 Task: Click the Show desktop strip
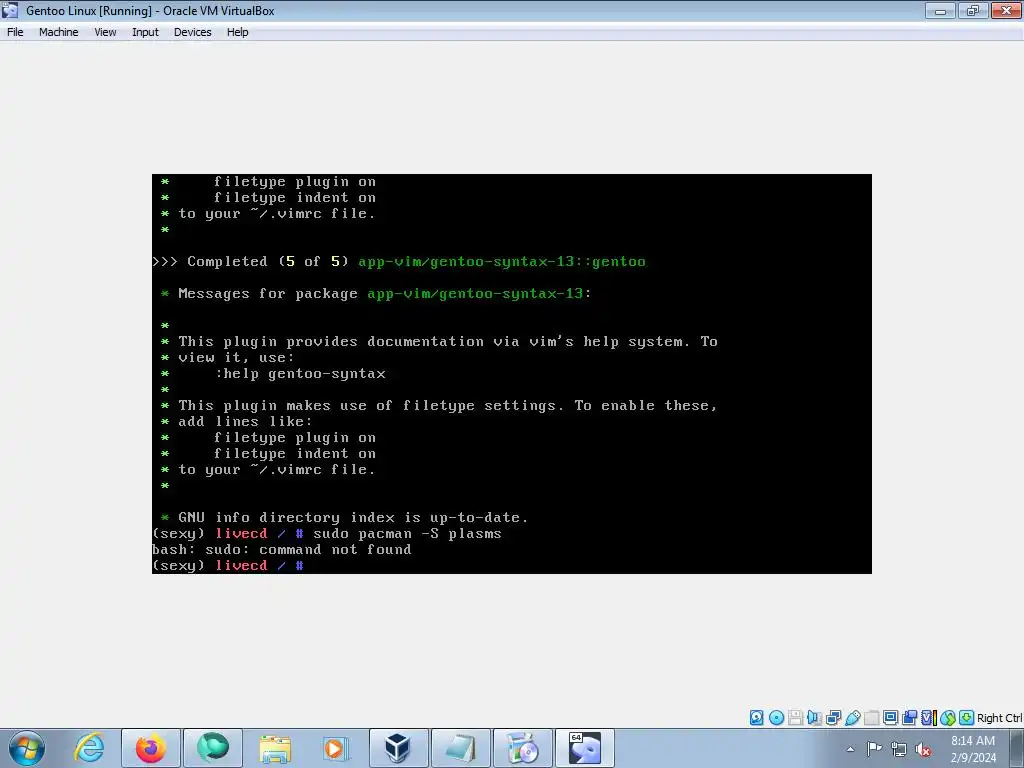[x=1017, y=748]
